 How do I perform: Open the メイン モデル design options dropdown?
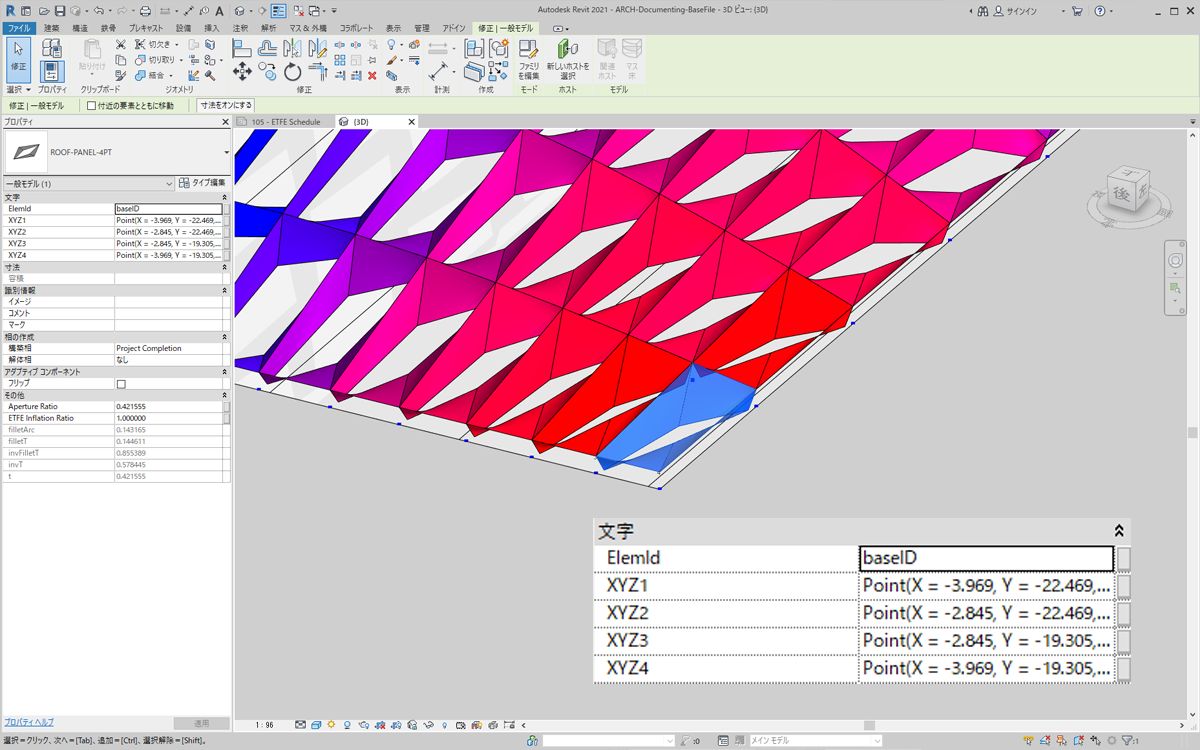point(814,741)
